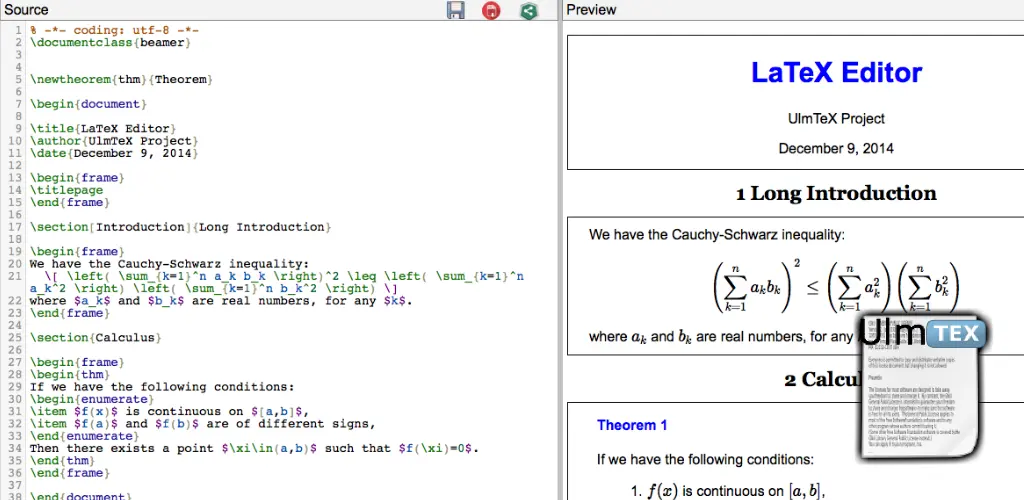Click preview item 'f(x) is continuous on [a, b]'

coord(728,492)
